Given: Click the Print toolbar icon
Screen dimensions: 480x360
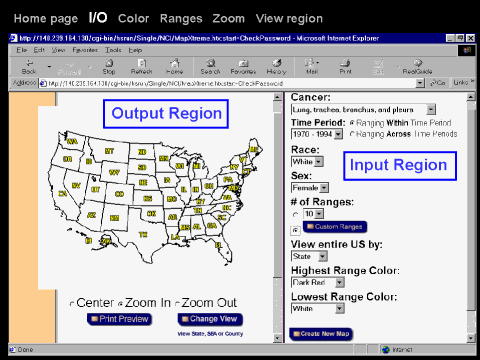Looking at the screenshot, I should click(345, 66).
